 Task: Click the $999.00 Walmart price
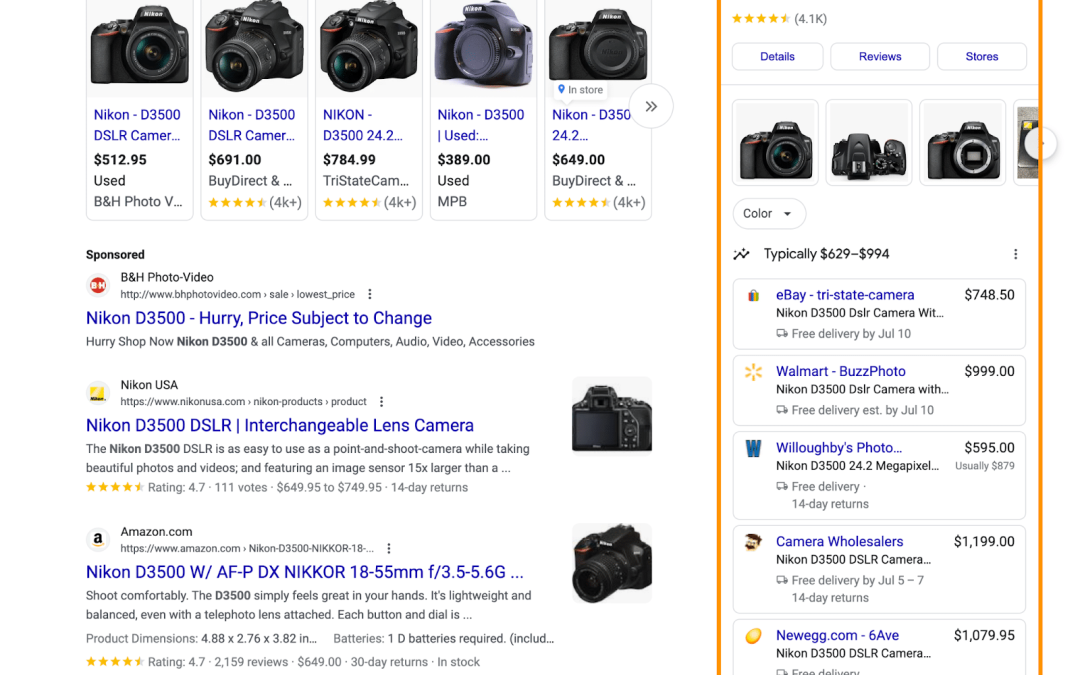989,371
